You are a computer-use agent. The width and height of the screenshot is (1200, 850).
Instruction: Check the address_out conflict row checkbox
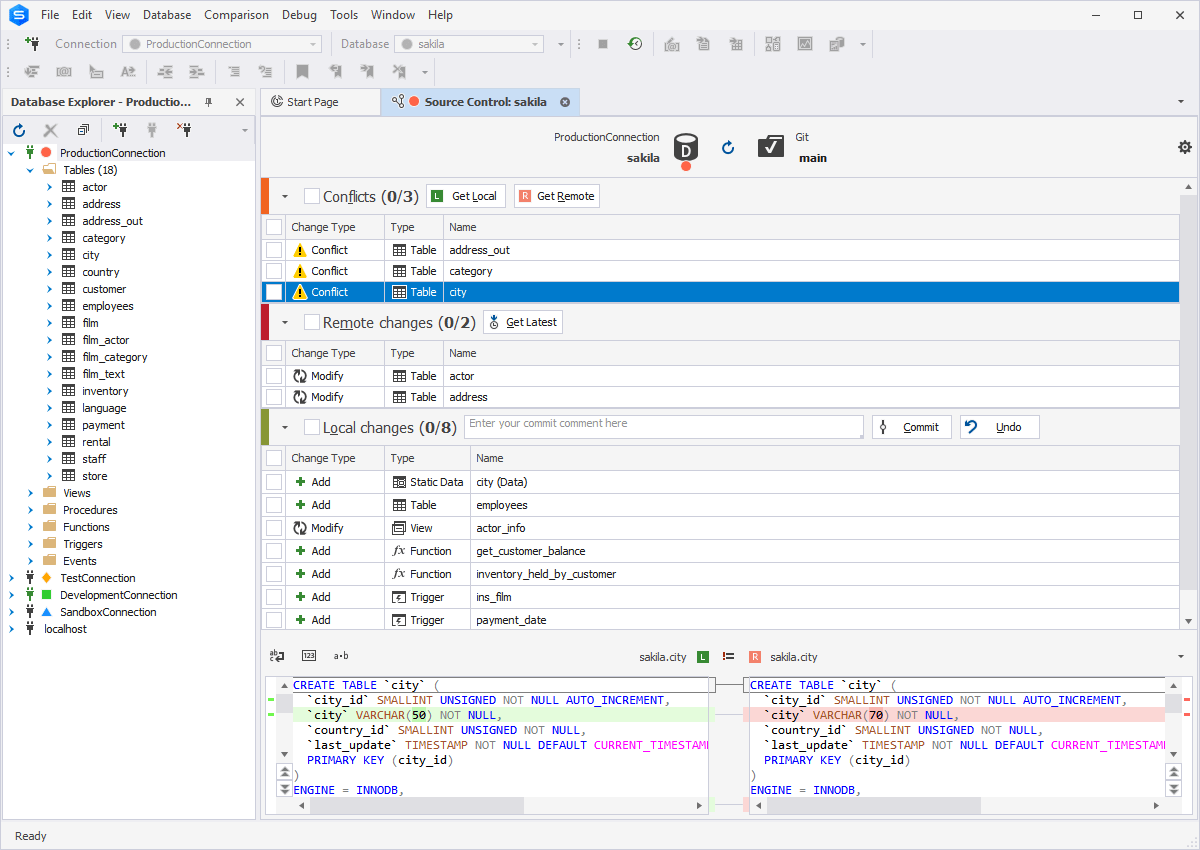(x=274, y=249)
